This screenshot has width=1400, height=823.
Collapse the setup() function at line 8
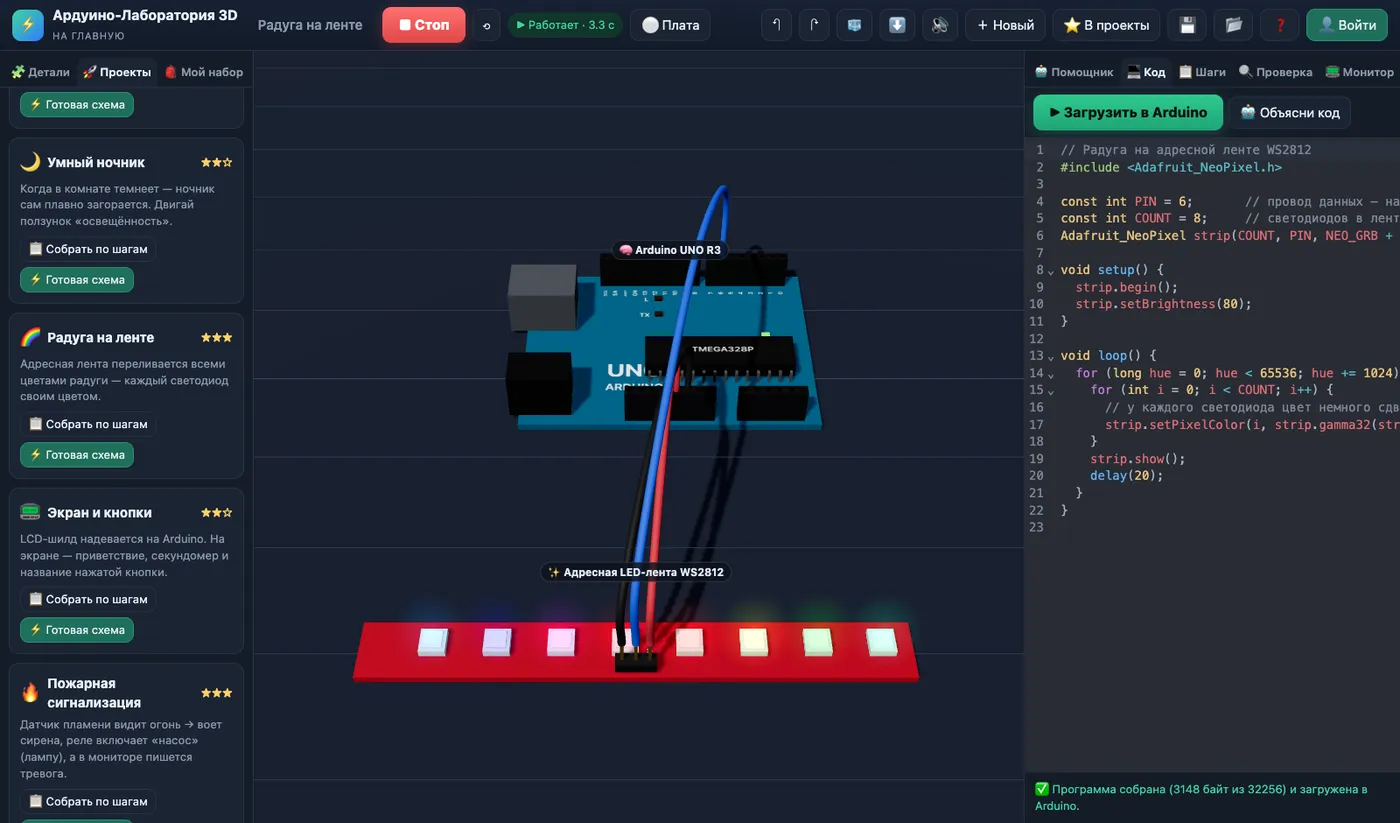click(1050, 271)
